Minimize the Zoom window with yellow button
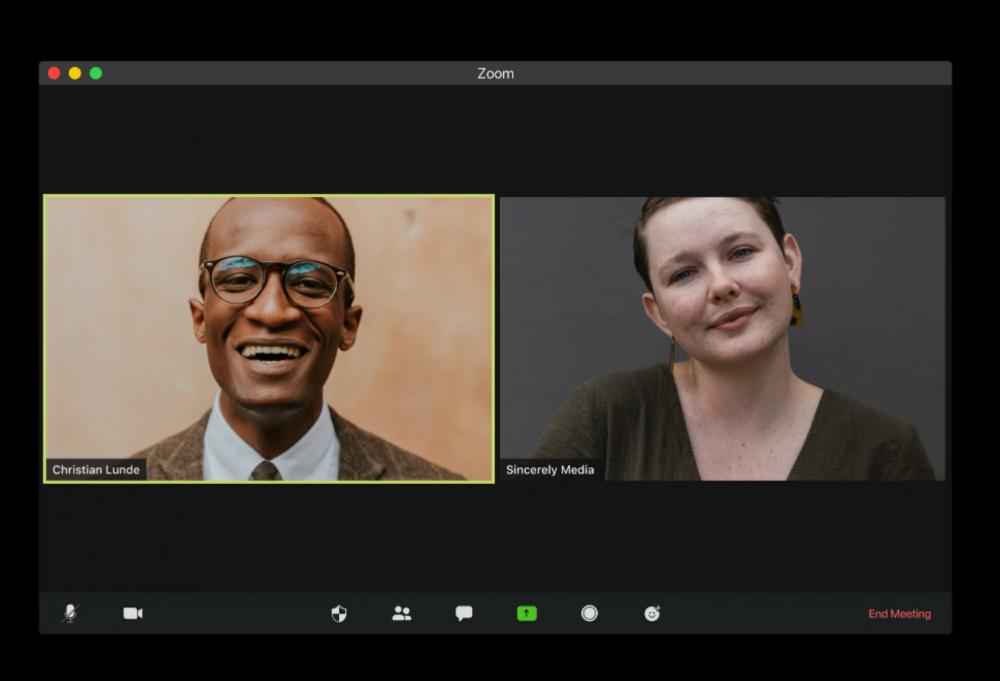This screenshot has width=1000, height=681. [75, 73]
